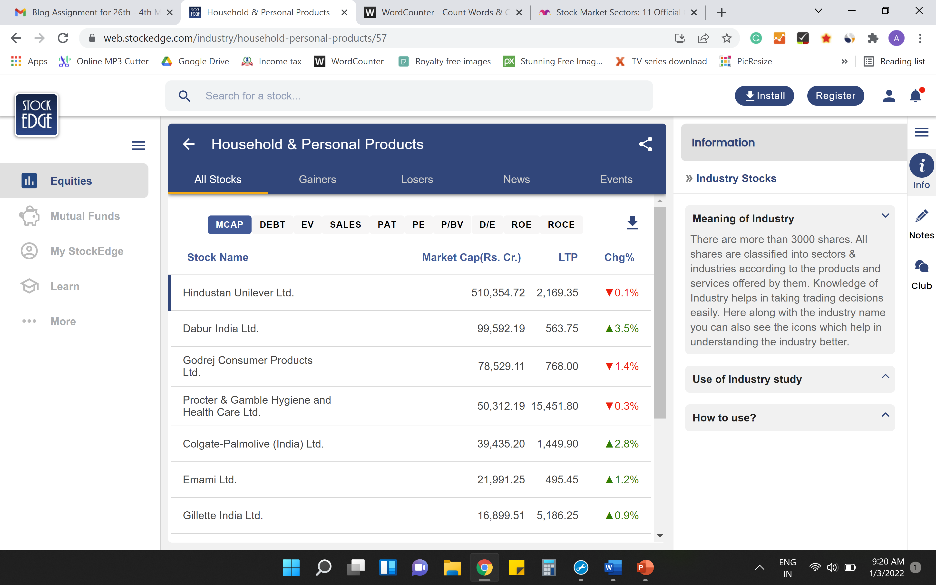Screen dimensions: 936x585
Task: Switch to the Losers tab
Action: pos(417,179)
